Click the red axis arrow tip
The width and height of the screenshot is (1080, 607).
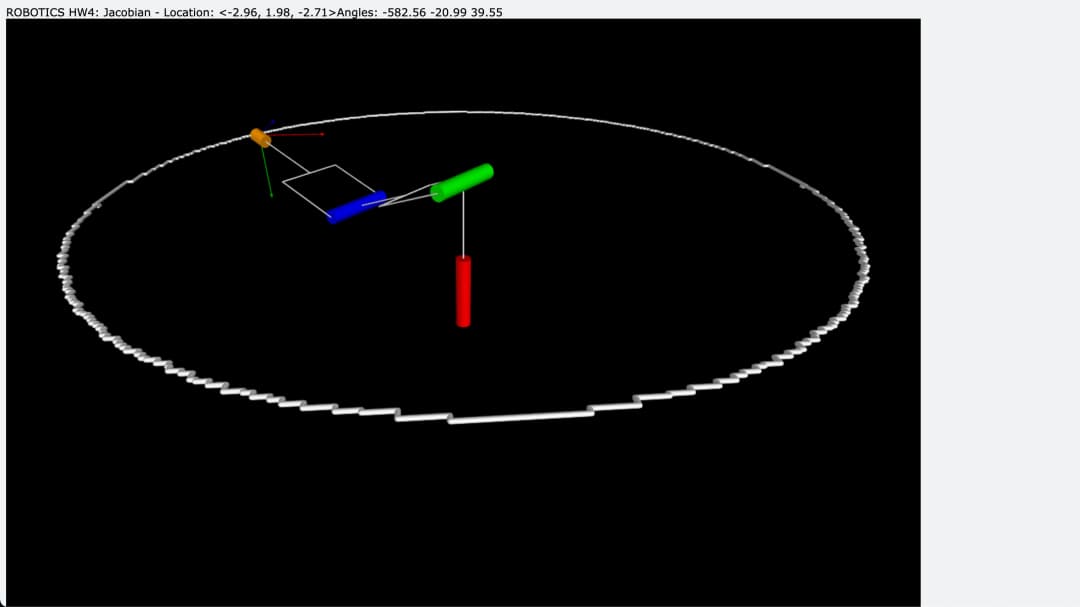(x=322, y=134)
